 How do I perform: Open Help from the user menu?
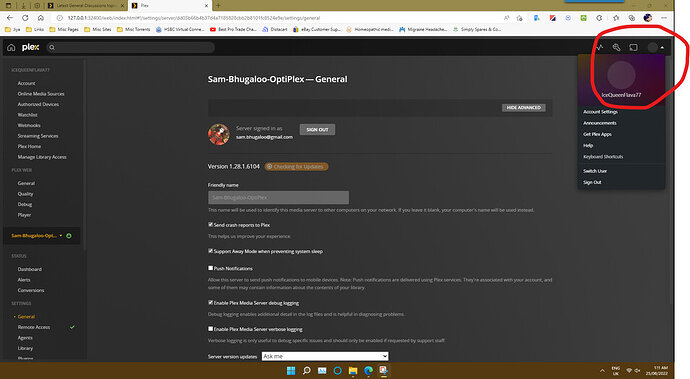point(588,145)
